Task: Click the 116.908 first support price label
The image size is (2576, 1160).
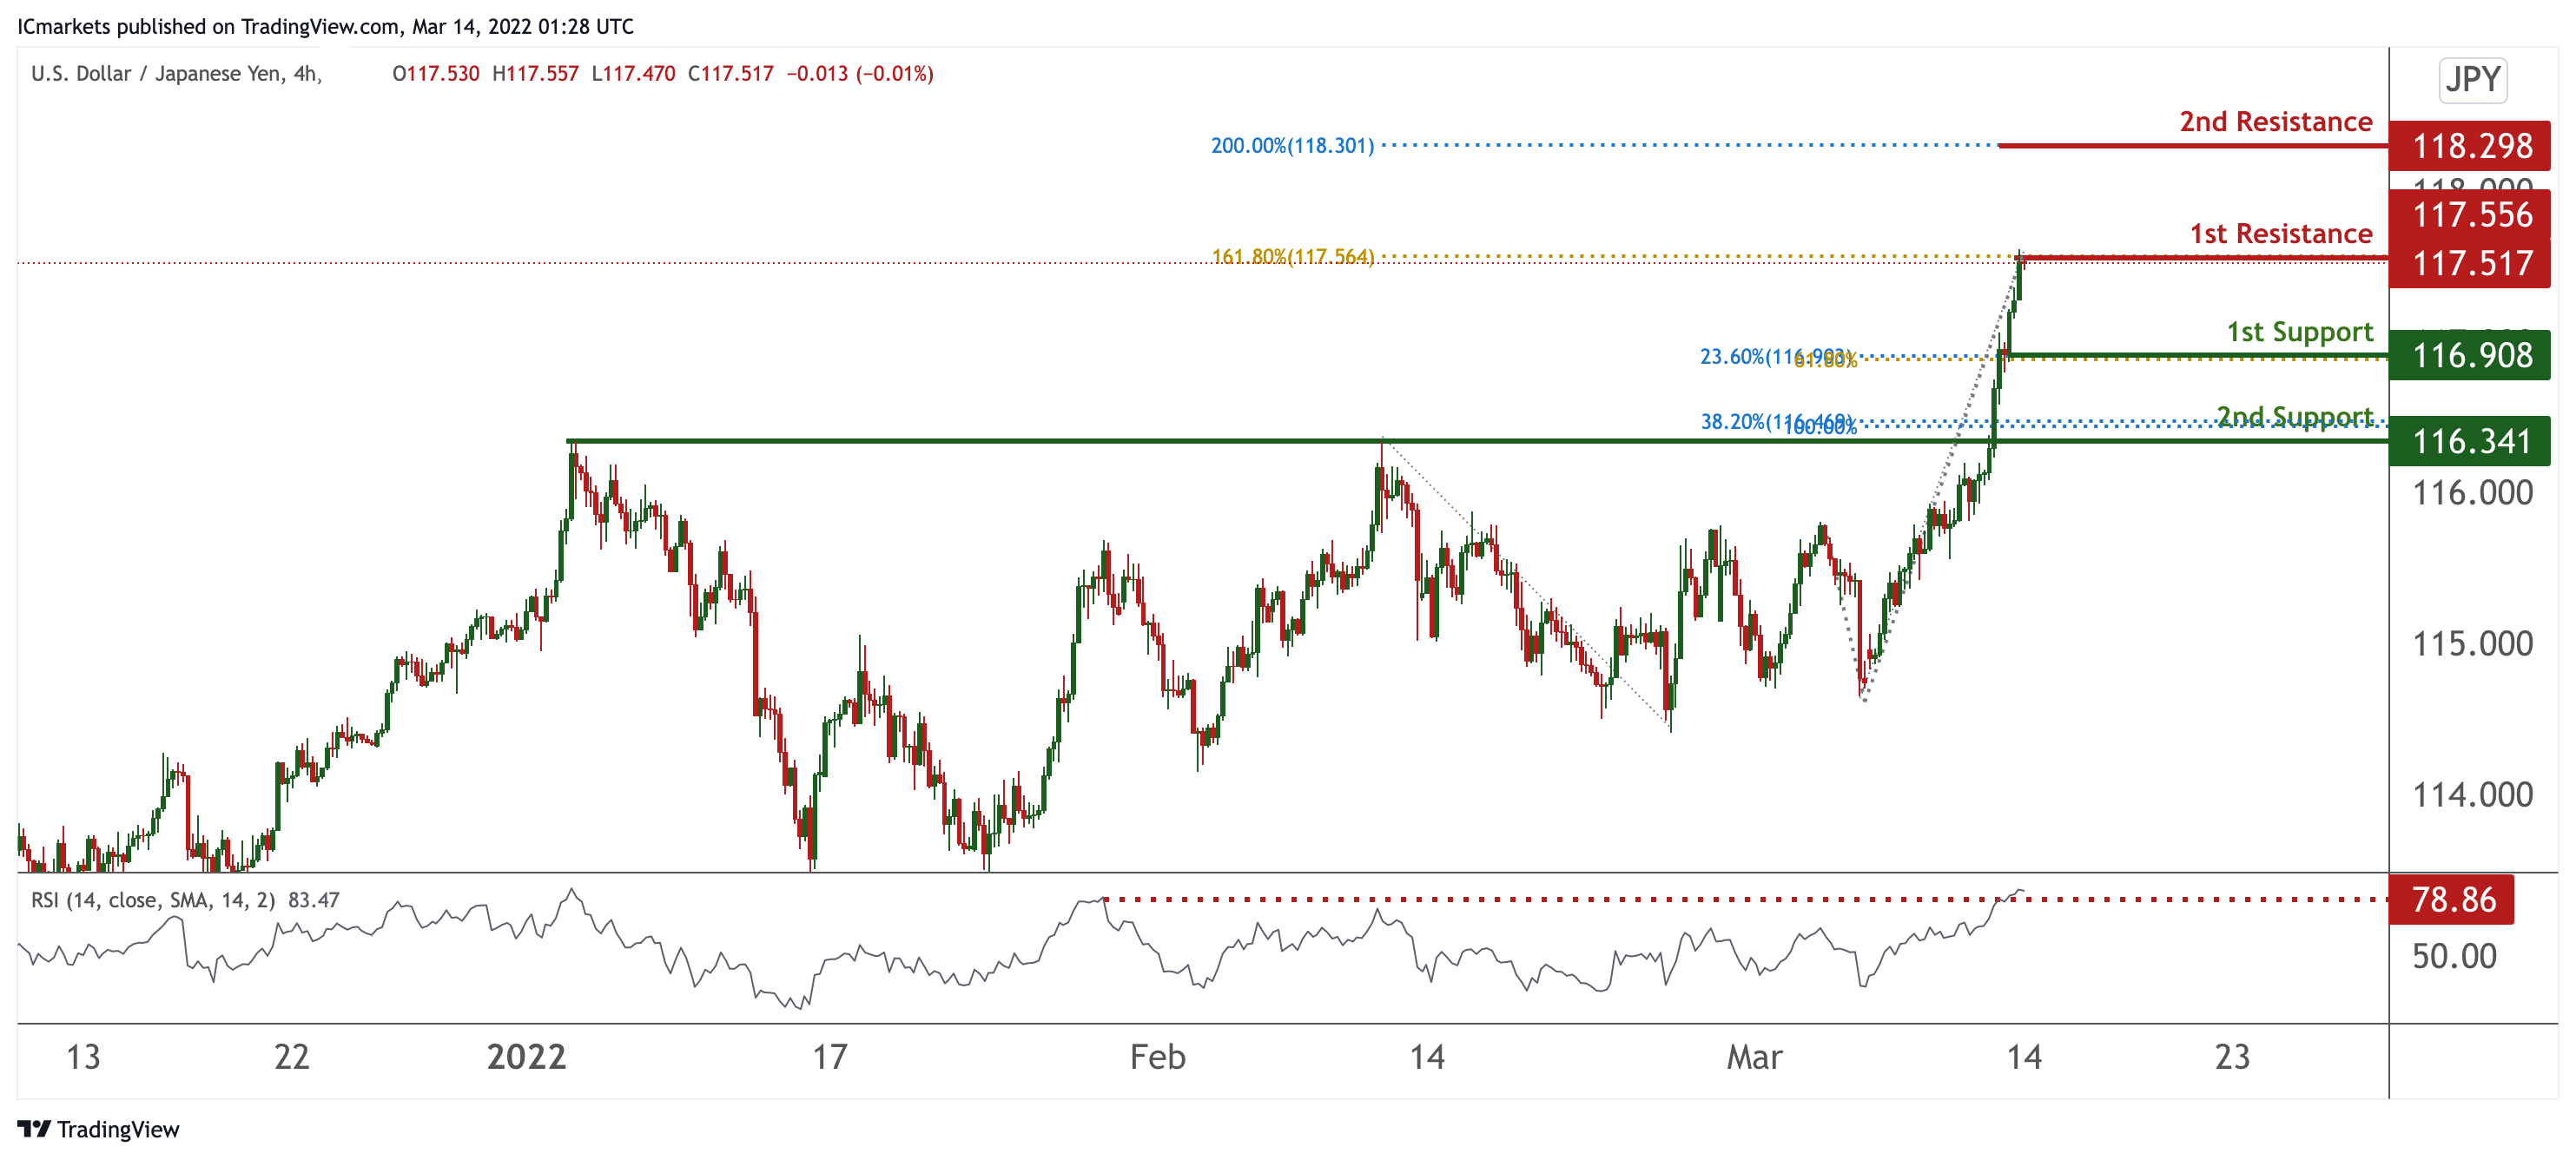Action: 2471,355
